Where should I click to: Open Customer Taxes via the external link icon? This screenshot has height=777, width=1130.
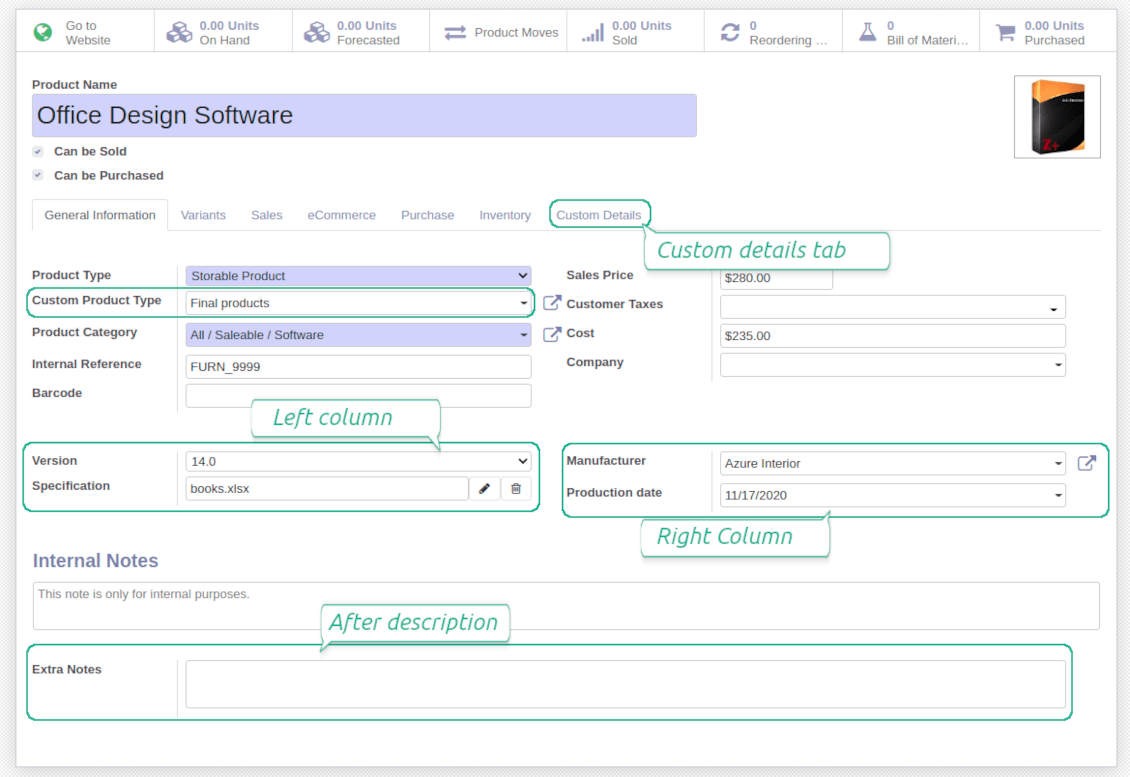(552, 303)
